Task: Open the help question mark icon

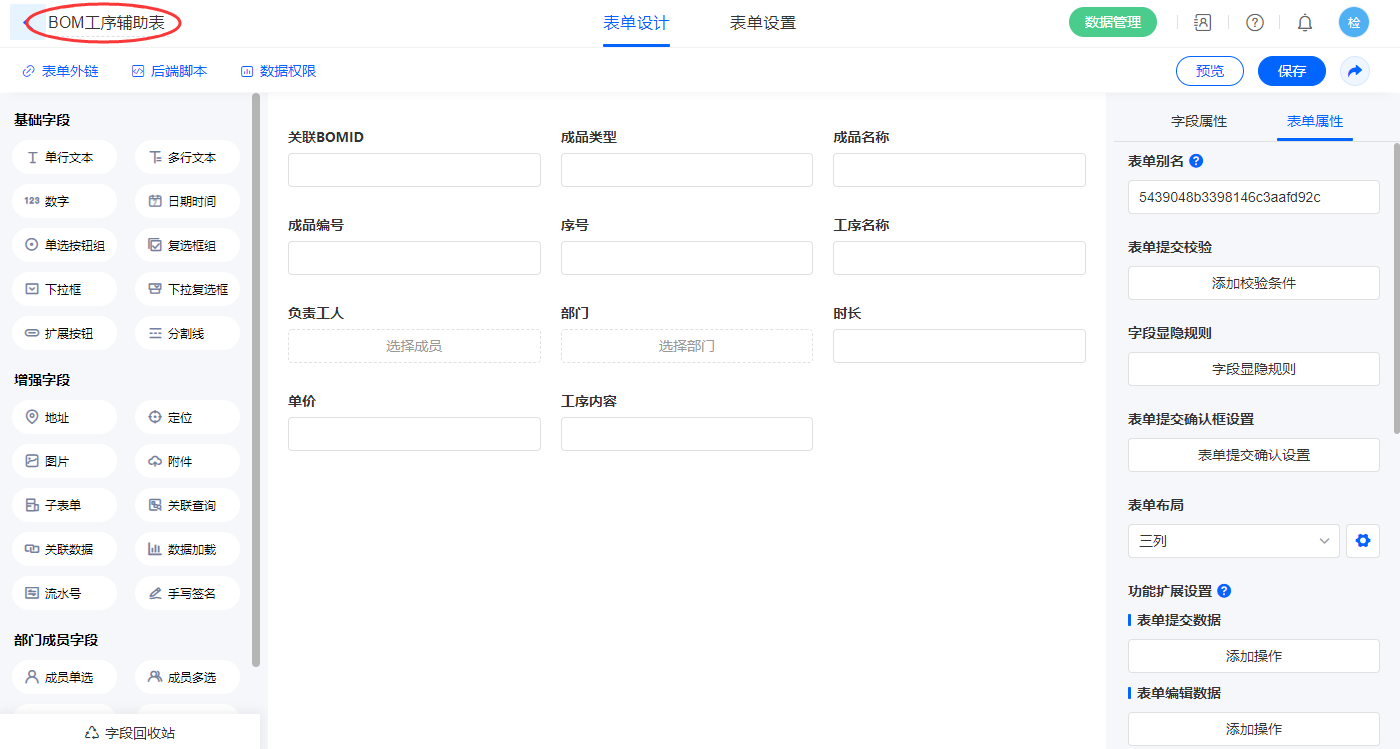Action: click(1254, 22)
